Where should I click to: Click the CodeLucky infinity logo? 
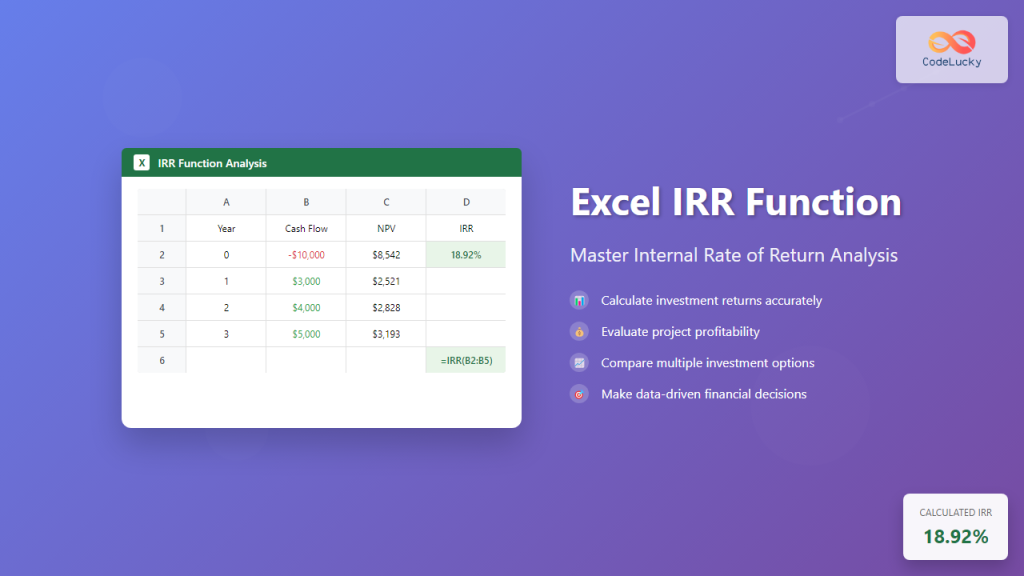(x=950, y=40)
